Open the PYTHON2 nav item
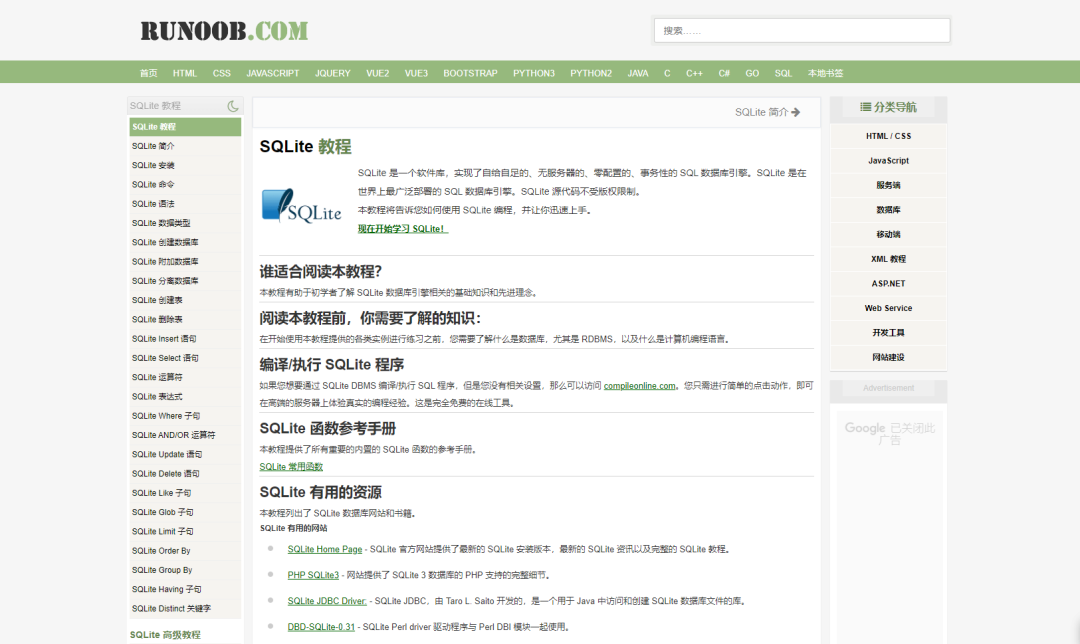Viewport: 1080px width, 644px height. tap(591, 73)
